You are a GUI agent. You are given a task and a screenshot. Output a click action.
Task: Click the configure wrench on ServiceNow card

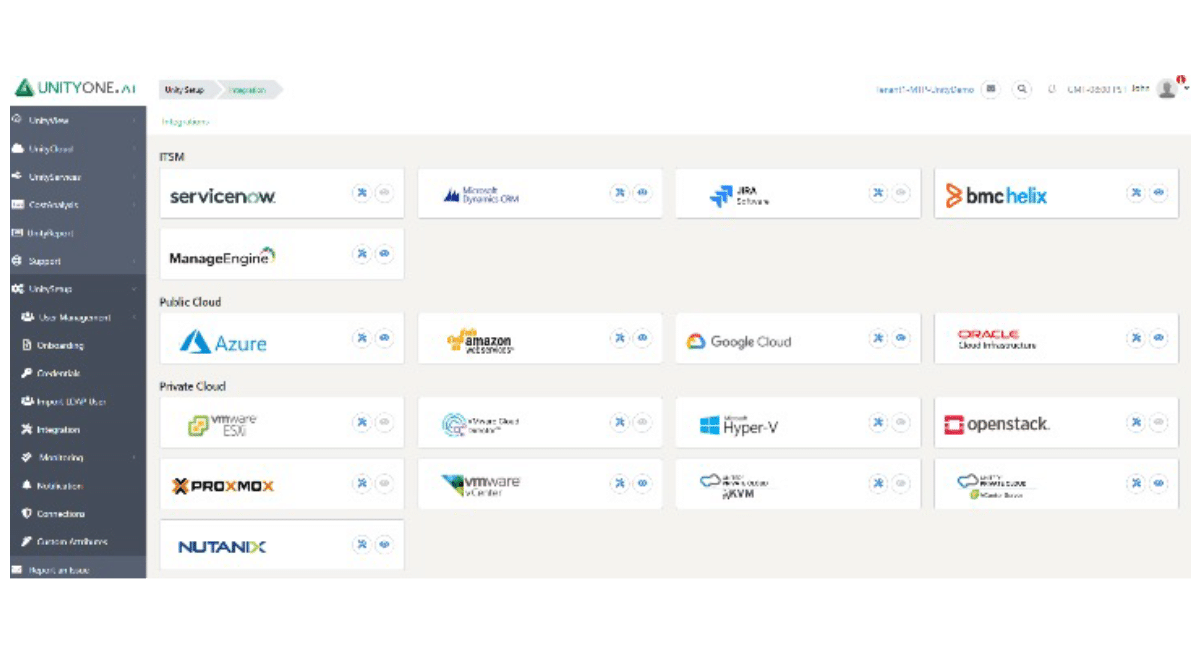tap(361, 193)
